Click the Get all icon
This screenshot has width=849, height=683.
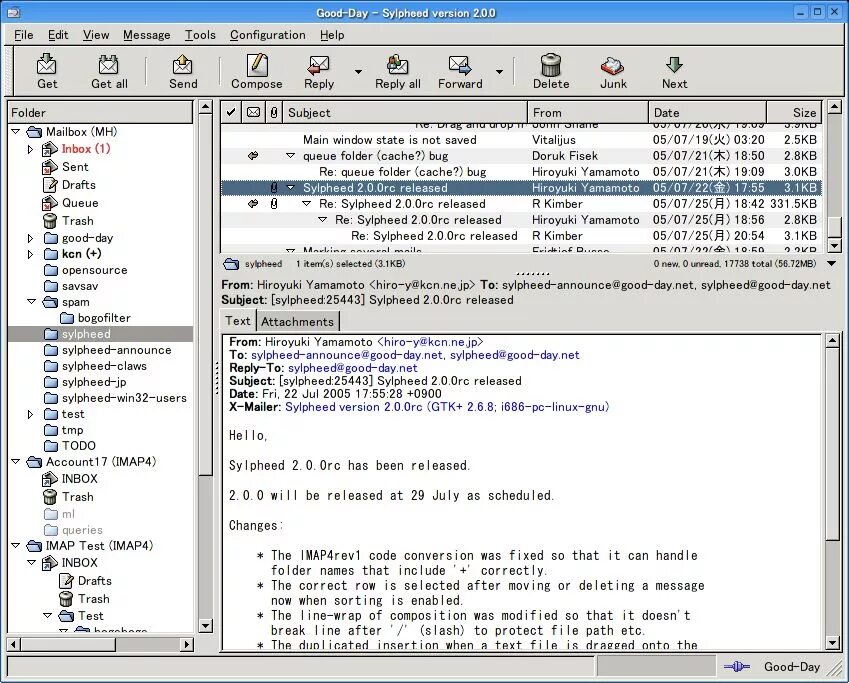point(108,70)
